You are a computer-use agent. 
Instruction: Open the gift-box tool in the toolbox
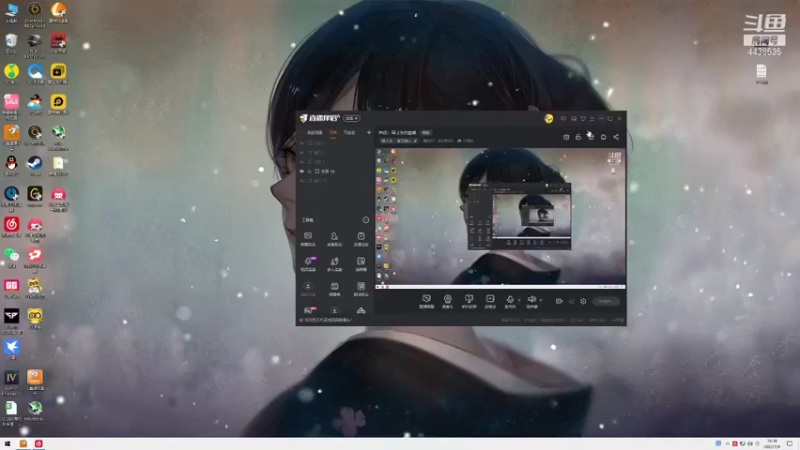click(334, 289)
